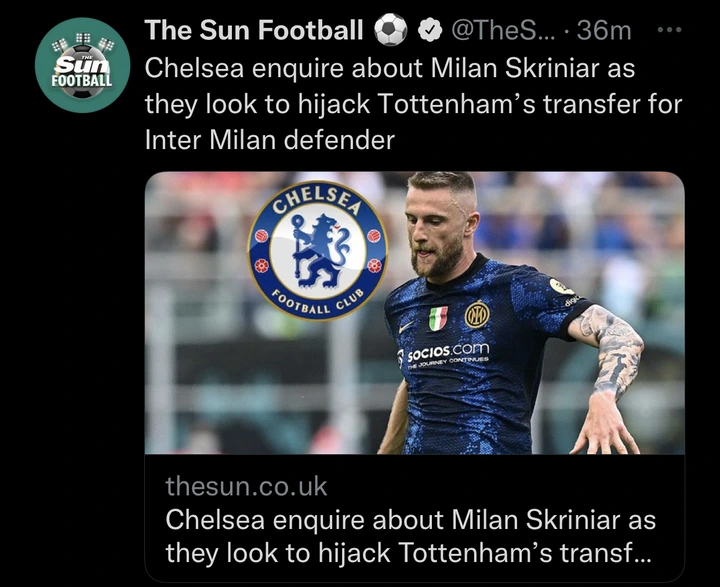Click the gold patch on the jersey sleeve

click(562, 286)
